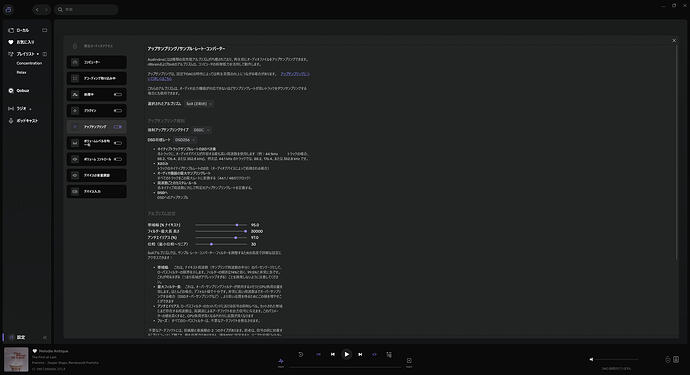Click the device icon beside Local

44,30
